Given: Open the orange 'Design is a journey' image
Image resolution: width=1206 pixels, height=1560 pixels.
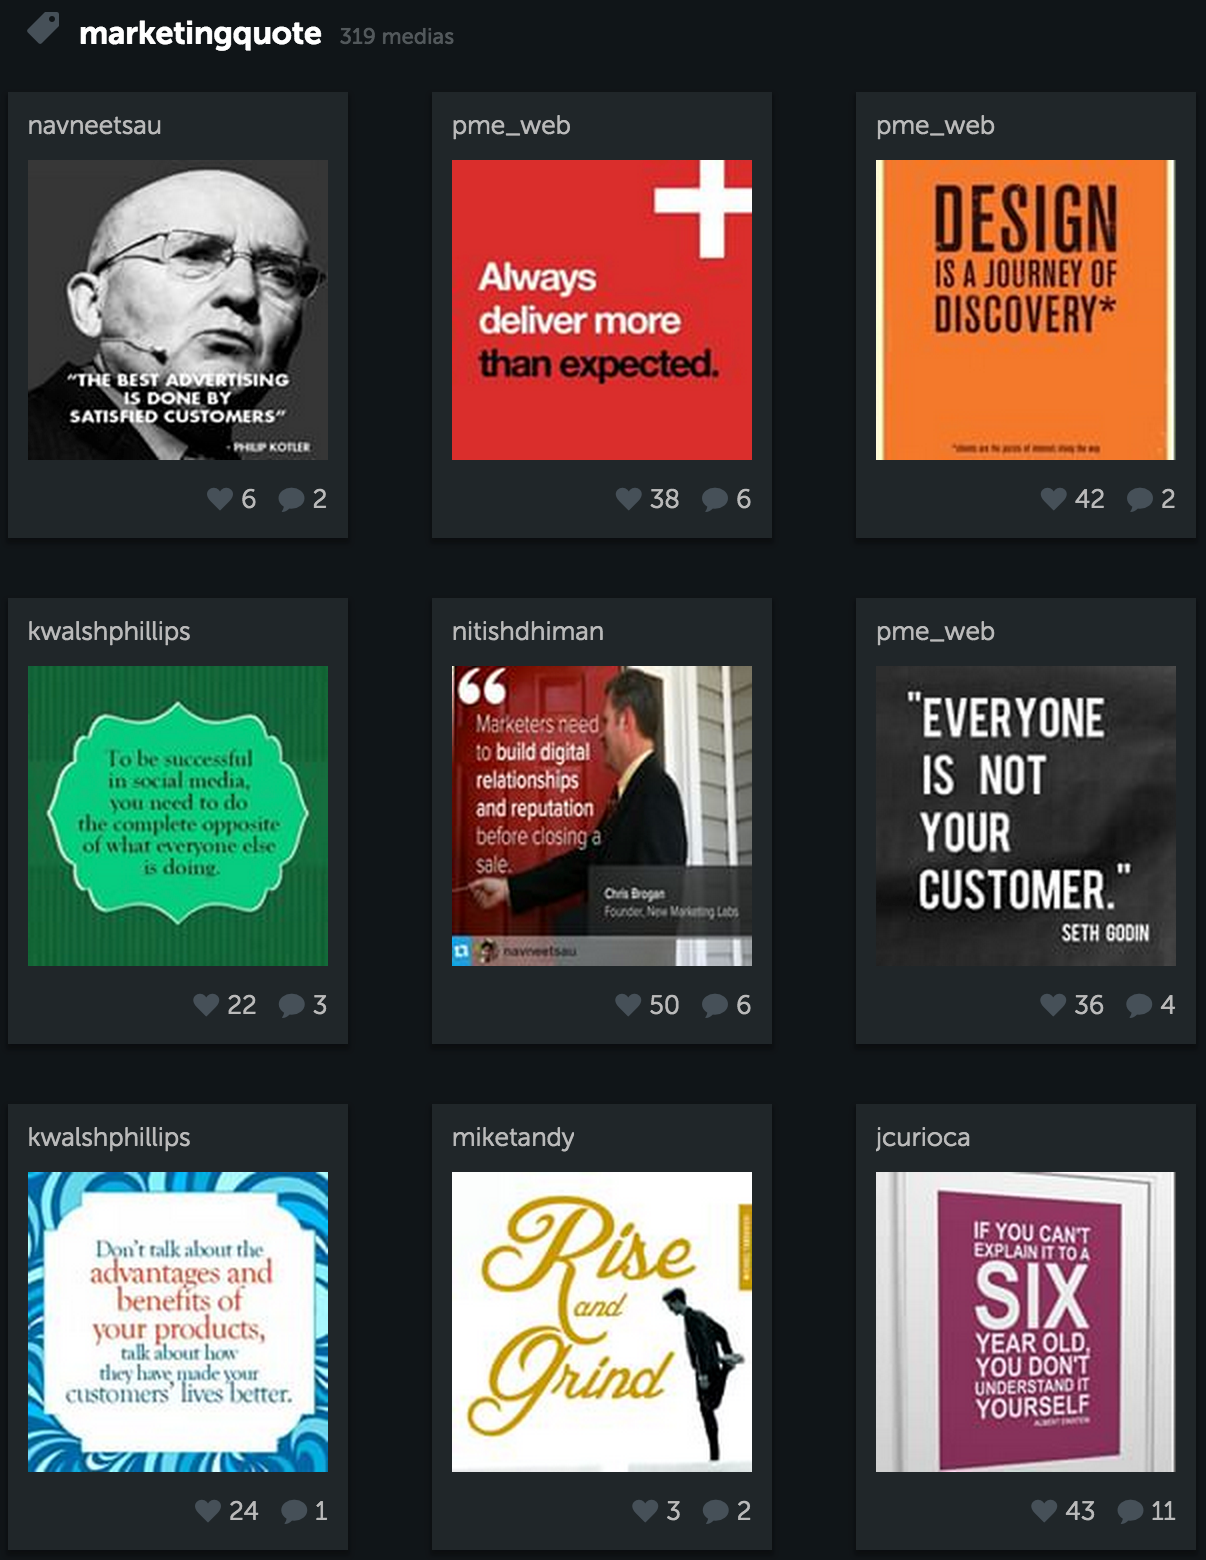Looking at the screenshot, I should click(x=1026, y=310).
